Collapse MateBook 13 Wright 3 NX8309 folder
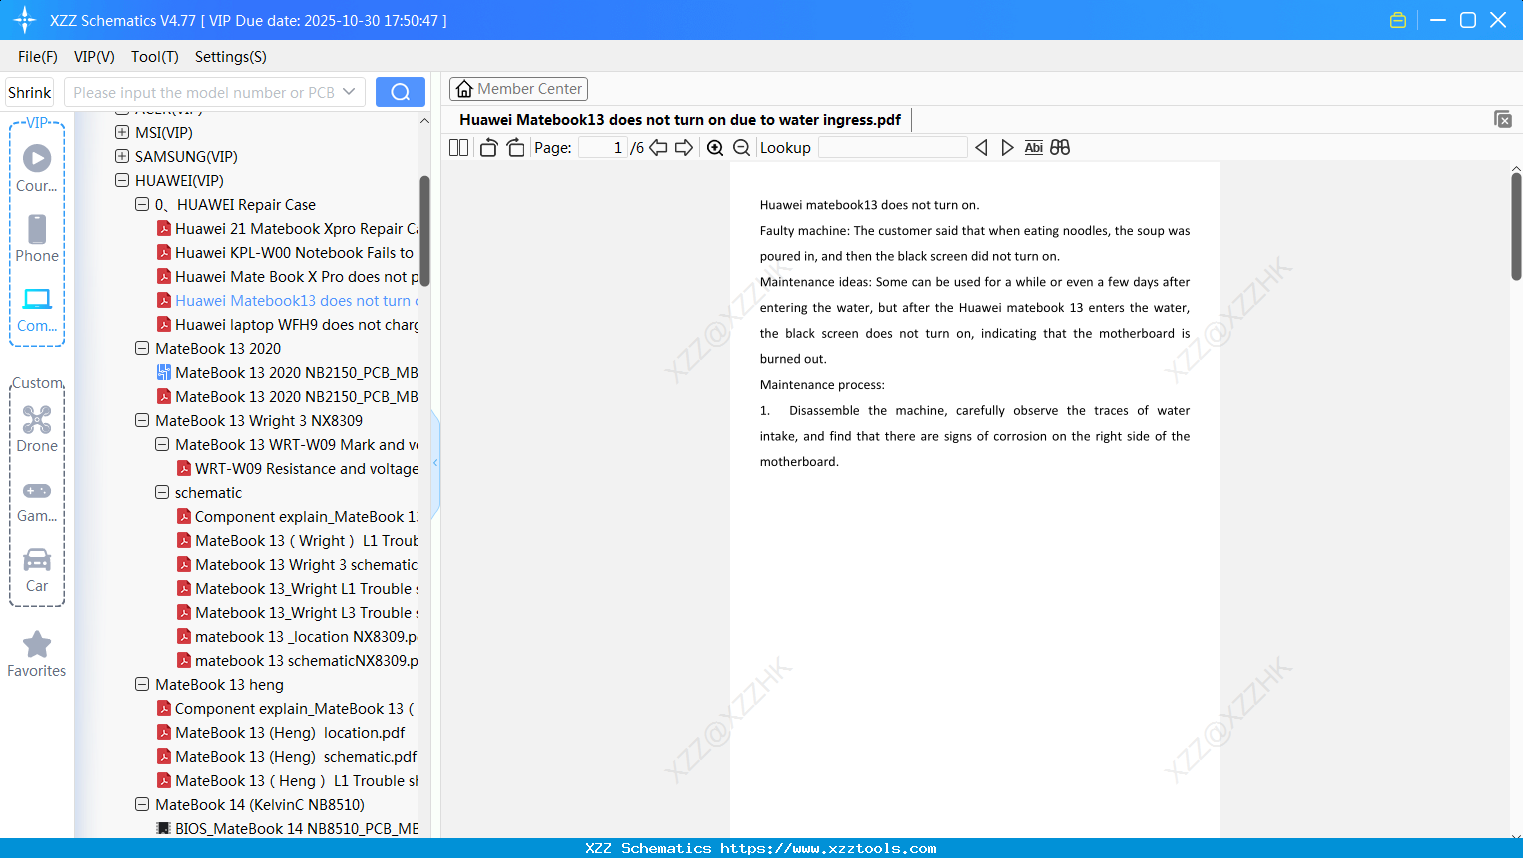This screenshot has height=858, width=1523. [x=142, y=420]
